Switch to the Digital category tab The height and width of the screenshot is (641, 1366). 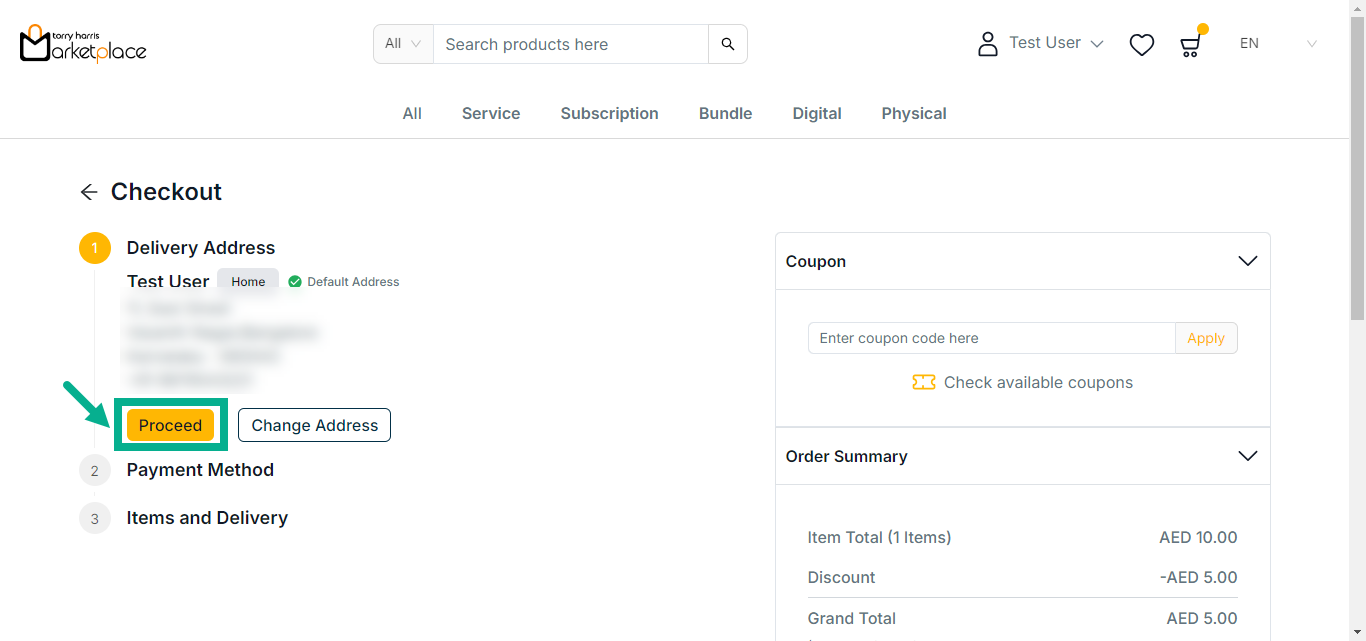pyautogui.click(x=816, y=114)
